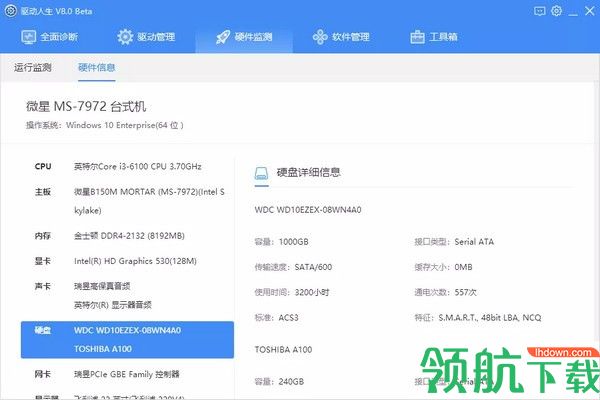600x400 pixels.
Task: Click the 接口类型 Serial ATA value for the WDC disk
Action: pyautogui.click(x=474, y=242)
